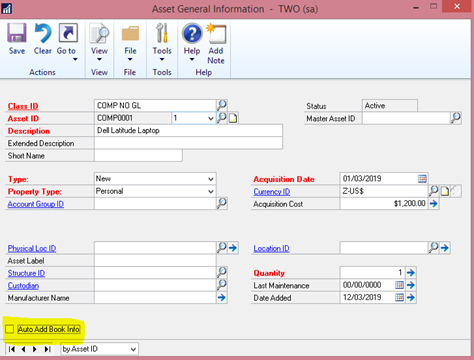Click the Physical Loc ID link
Screen dimensions: 474x360
coord(32,248)
